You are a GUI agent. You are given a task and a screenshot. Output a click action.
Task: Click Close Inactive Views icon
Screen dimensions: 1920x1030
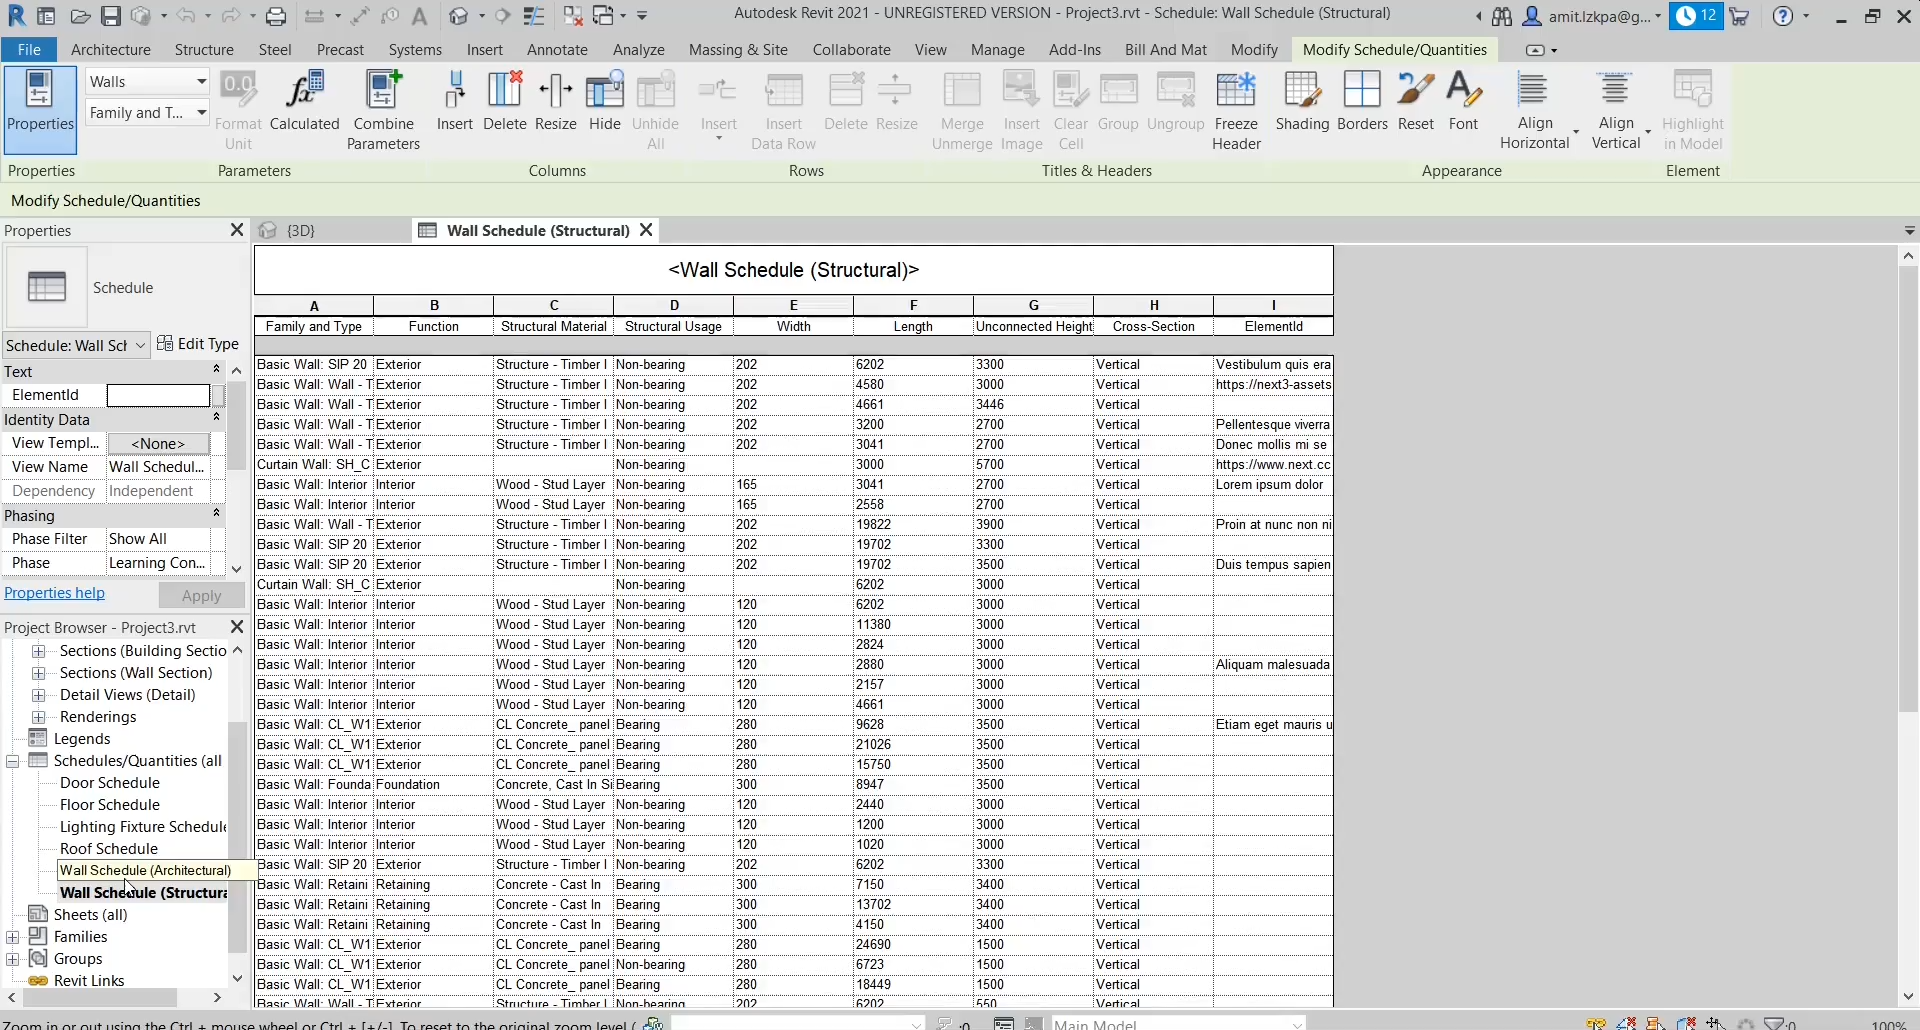[x=573, y=16]
